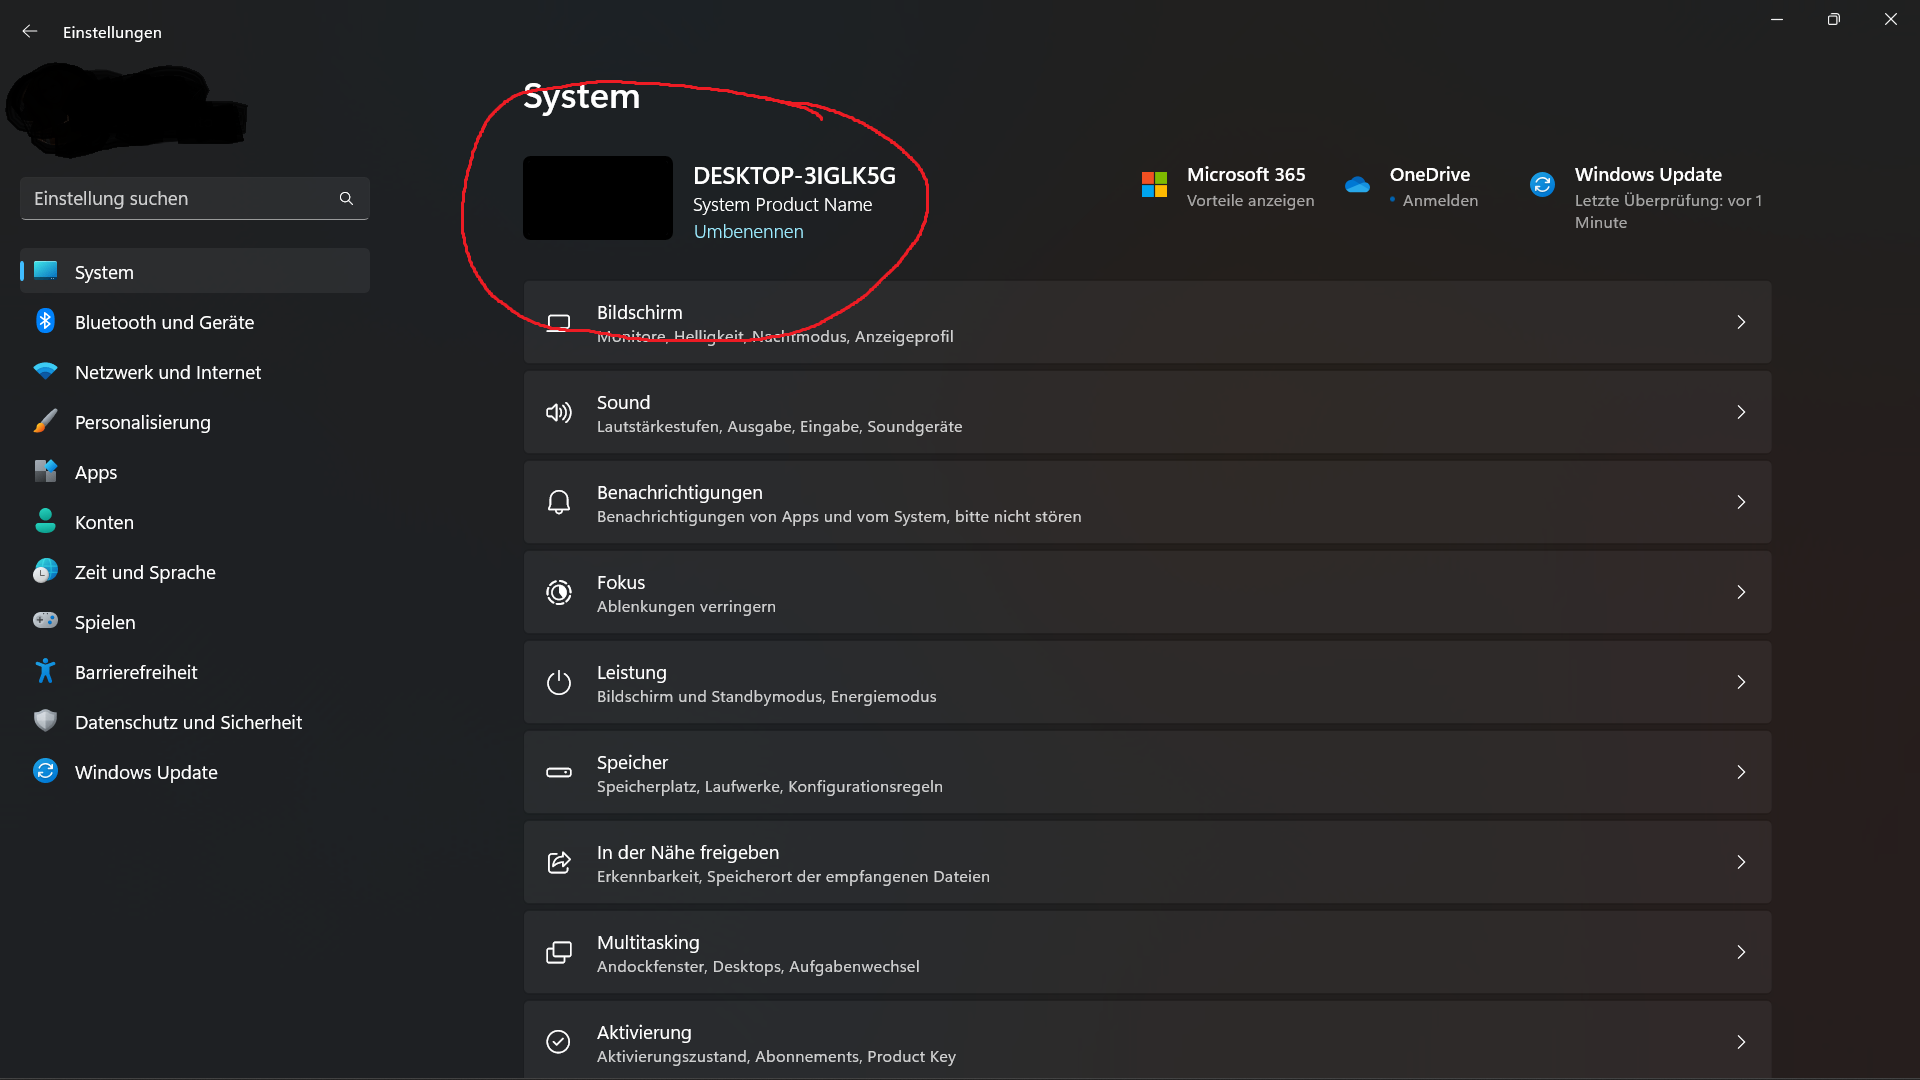
Task: Open the Aktivierung settings entry
Action: click(x=1145, y=1042)
